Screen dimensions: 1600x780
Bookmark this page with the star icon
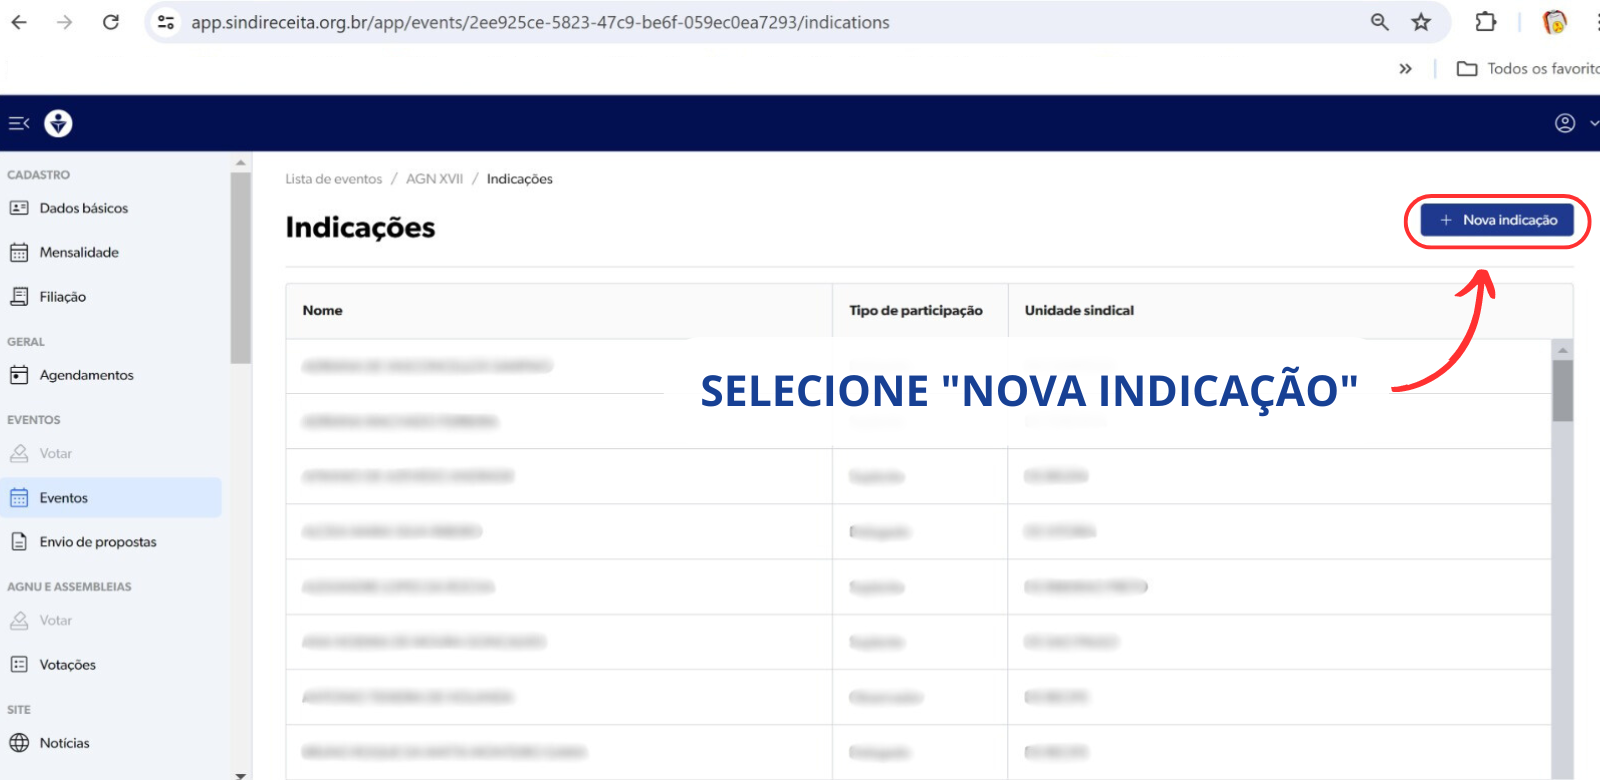tap(1421, 22)
